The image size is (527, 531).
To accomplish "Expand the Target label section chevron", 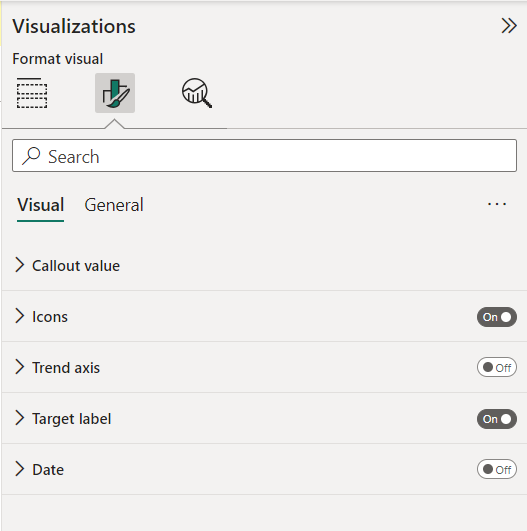I will click(20, 418).
